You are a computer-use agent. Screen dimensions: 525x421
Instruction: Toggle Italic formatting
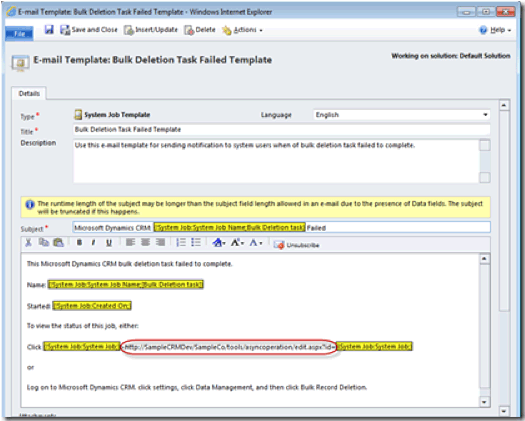[x=94, y=242]
